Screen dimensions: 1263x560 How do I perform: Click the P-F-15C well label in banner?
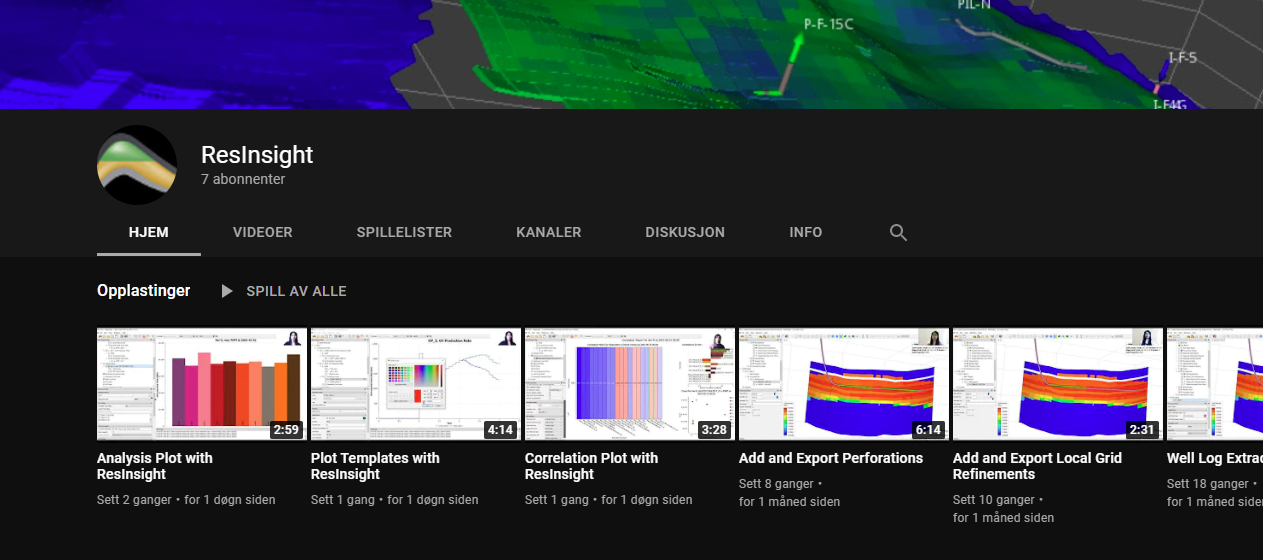pos(829,24)
